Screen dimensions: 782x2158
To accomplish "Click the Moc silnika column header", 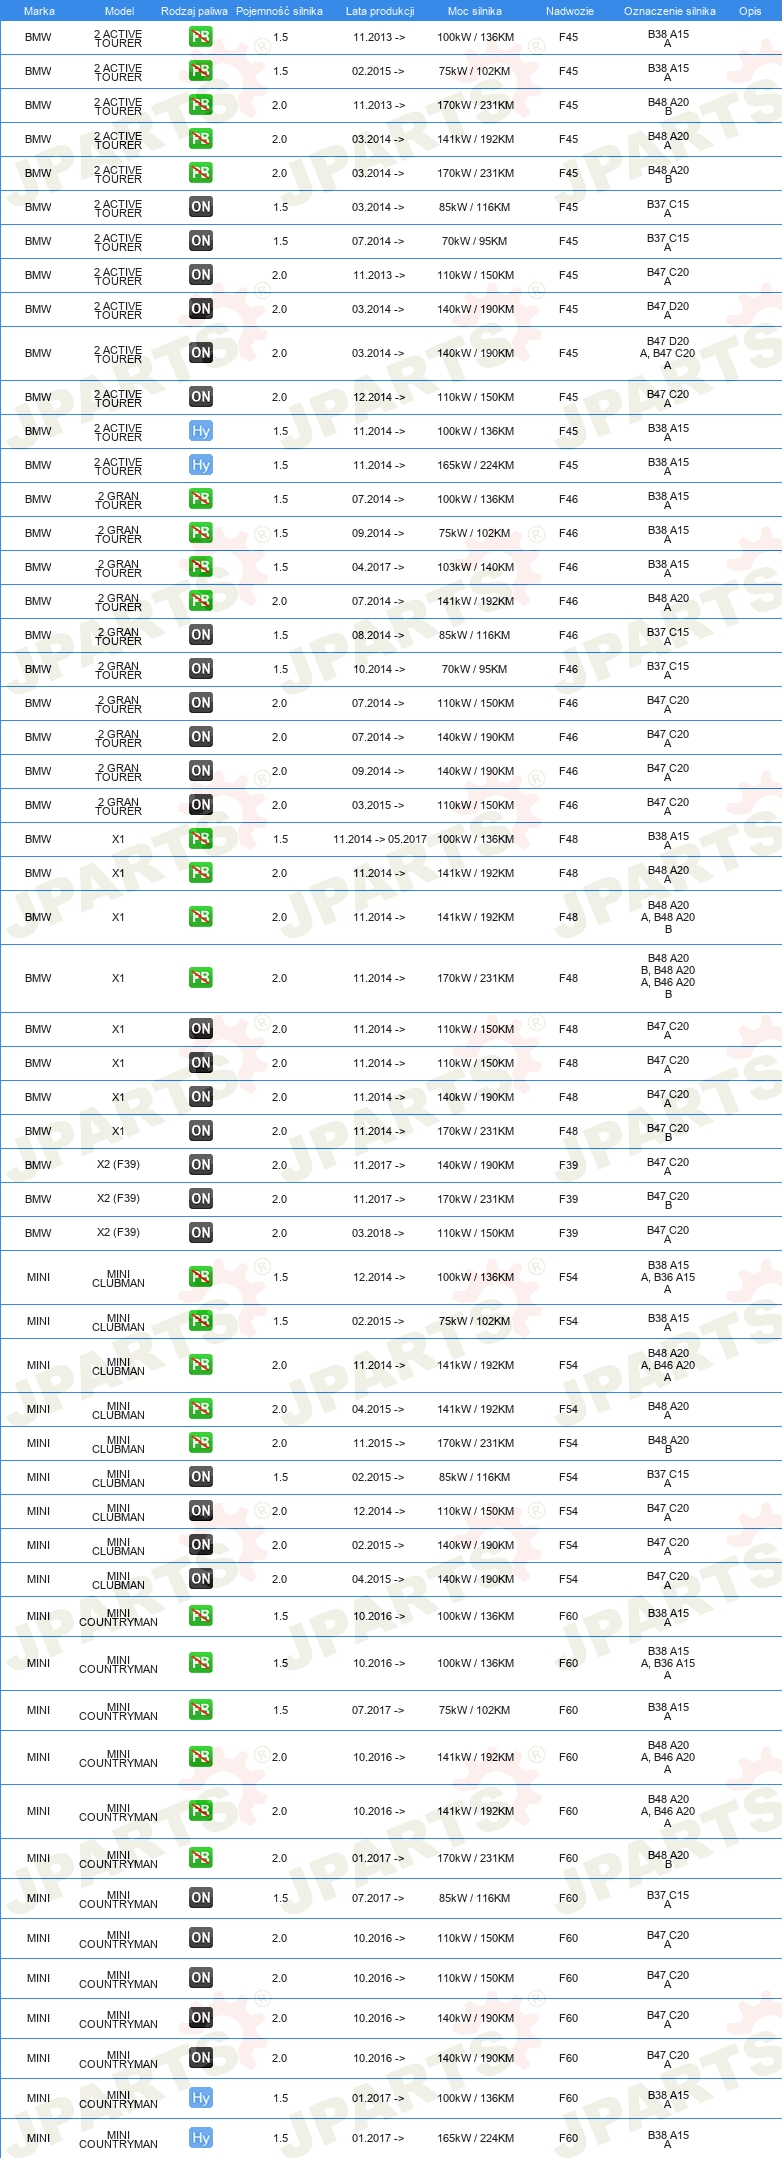I will point(475,11).
